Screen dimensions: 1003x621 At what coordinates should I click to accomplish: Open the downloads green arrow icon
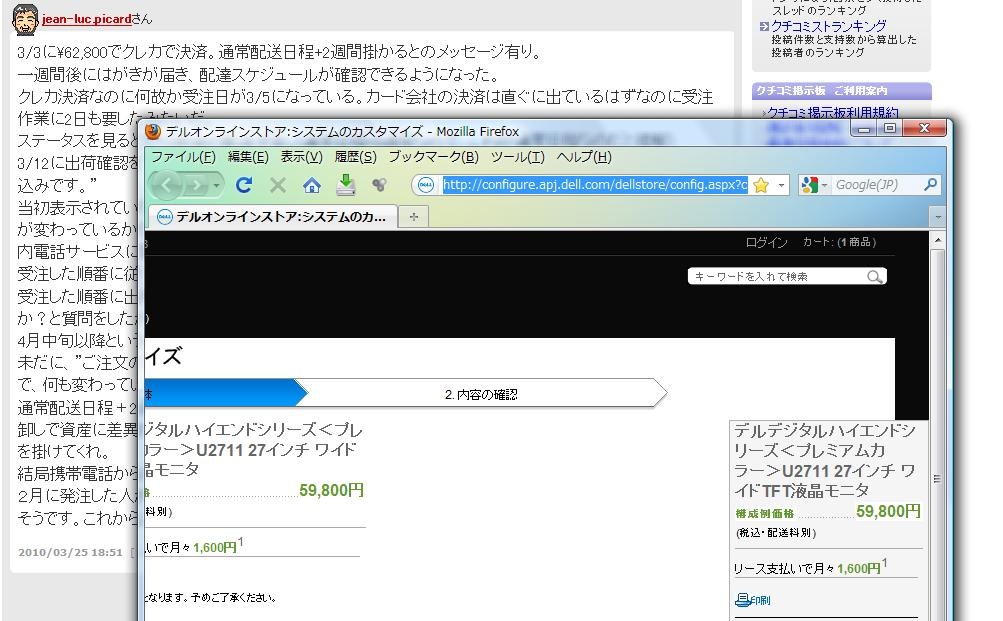point(345,185)
